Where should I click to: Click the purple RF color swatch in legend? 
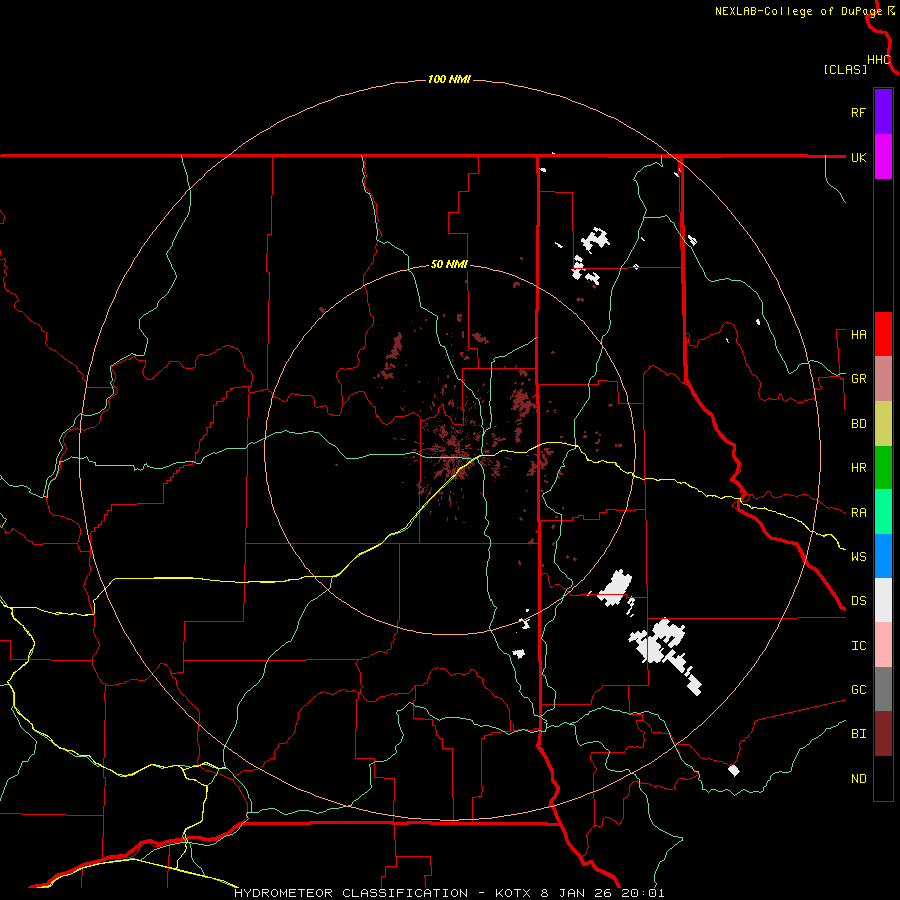tap(883, 112)
